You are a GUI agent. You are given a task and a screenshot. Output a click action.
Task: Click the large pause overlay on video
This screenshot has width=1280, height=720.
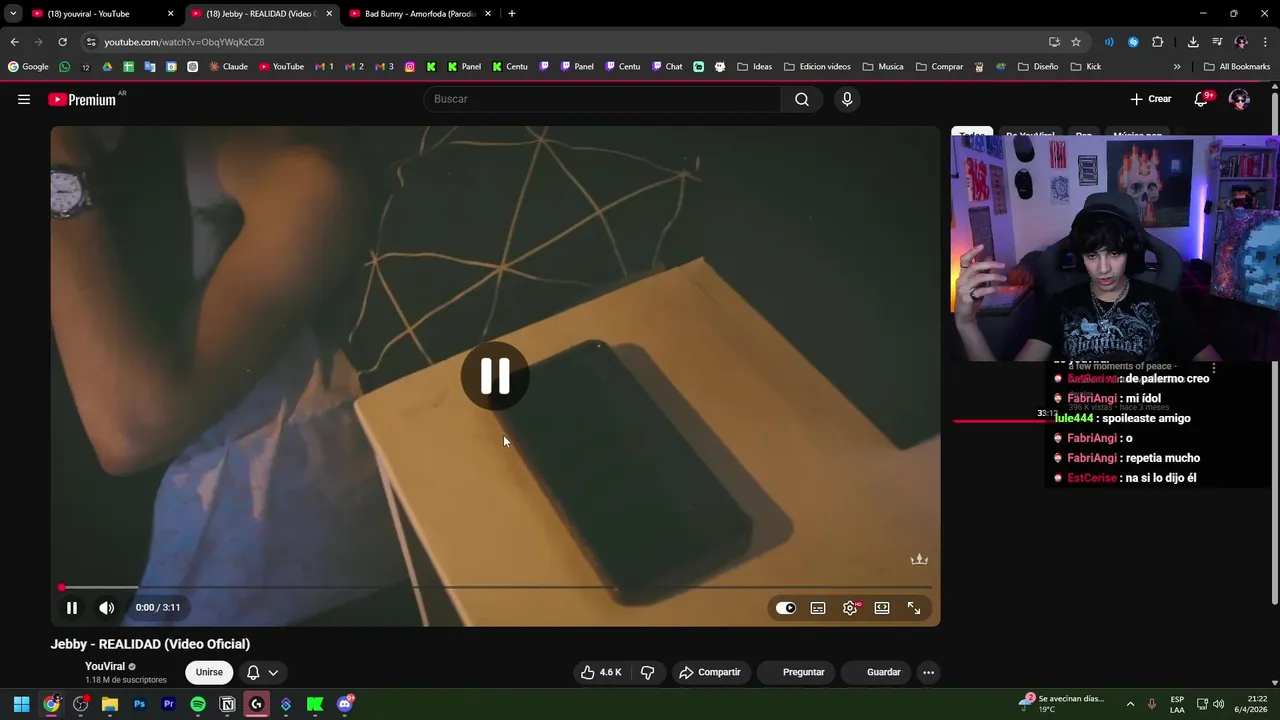[495, 376]
